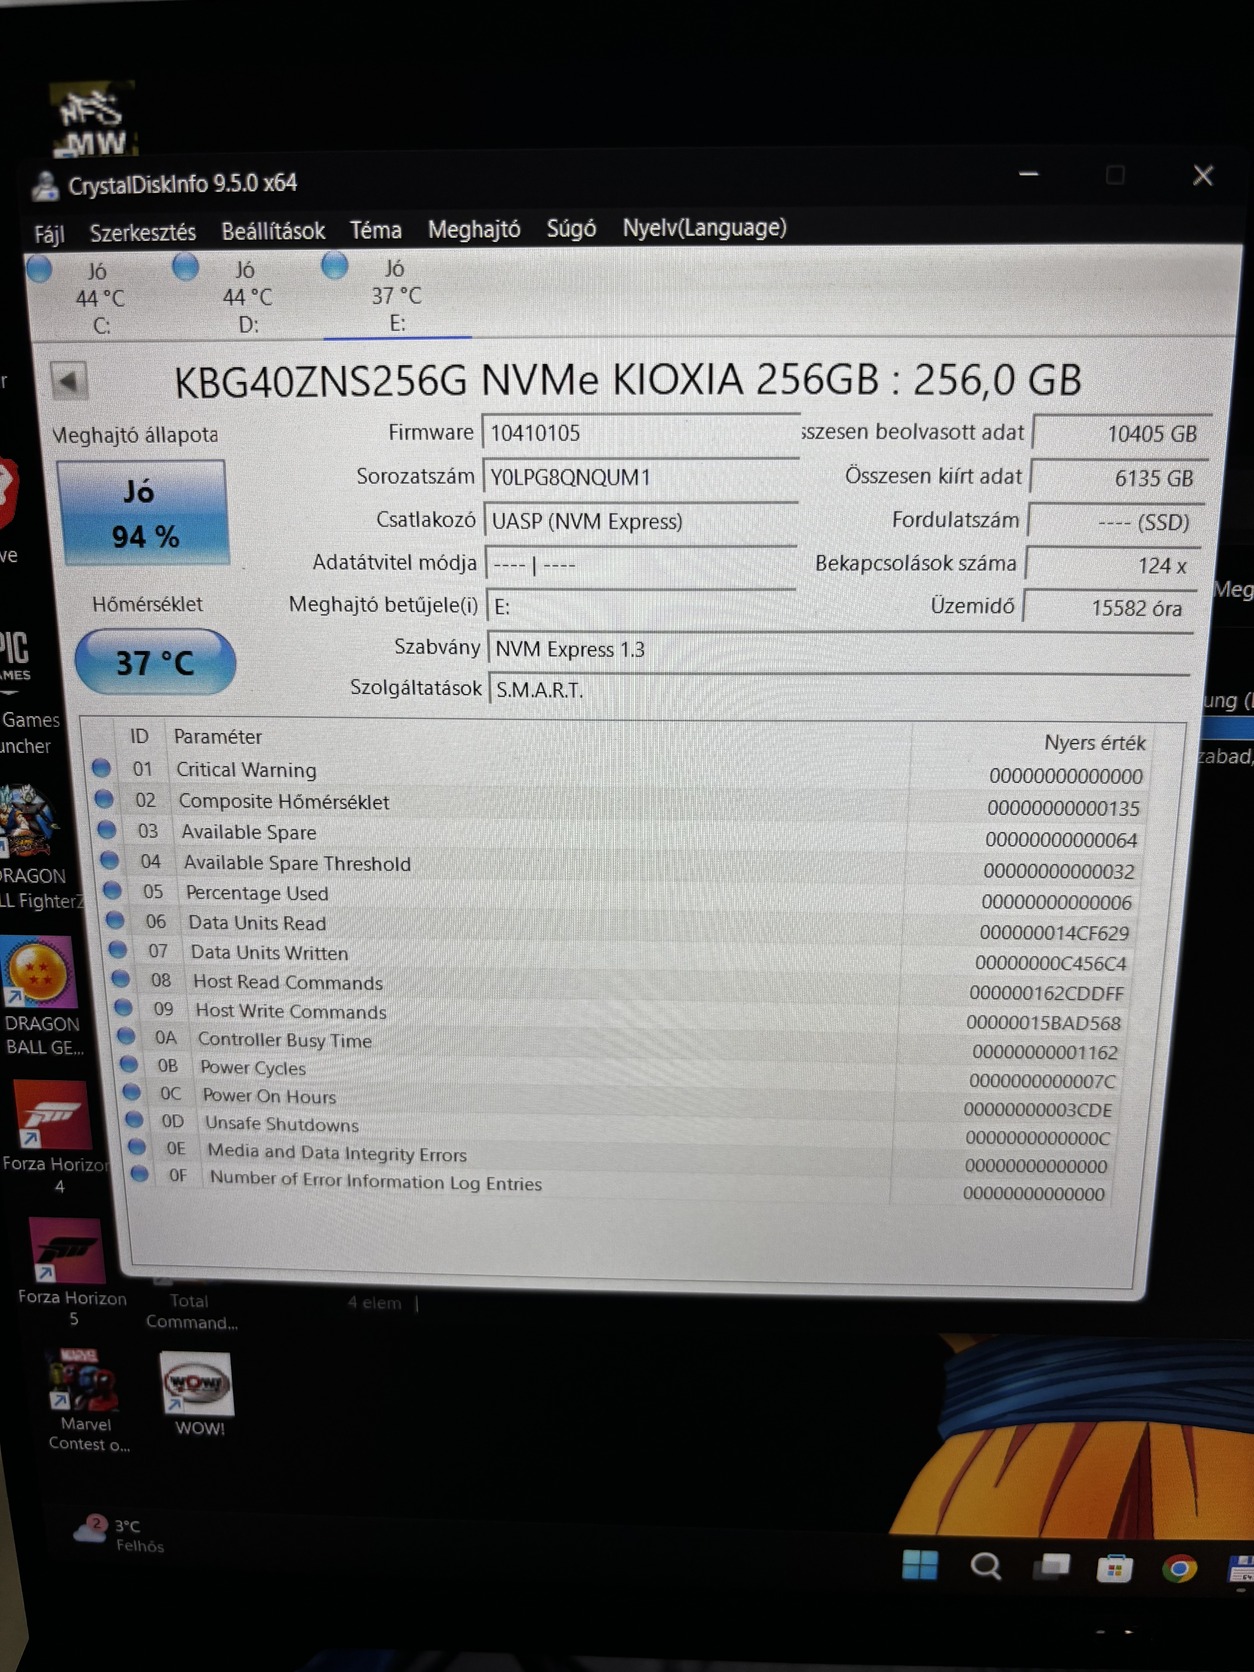1254x1672 pixels.
Task: Open the Beállítások menu
Action: point(273,231)
